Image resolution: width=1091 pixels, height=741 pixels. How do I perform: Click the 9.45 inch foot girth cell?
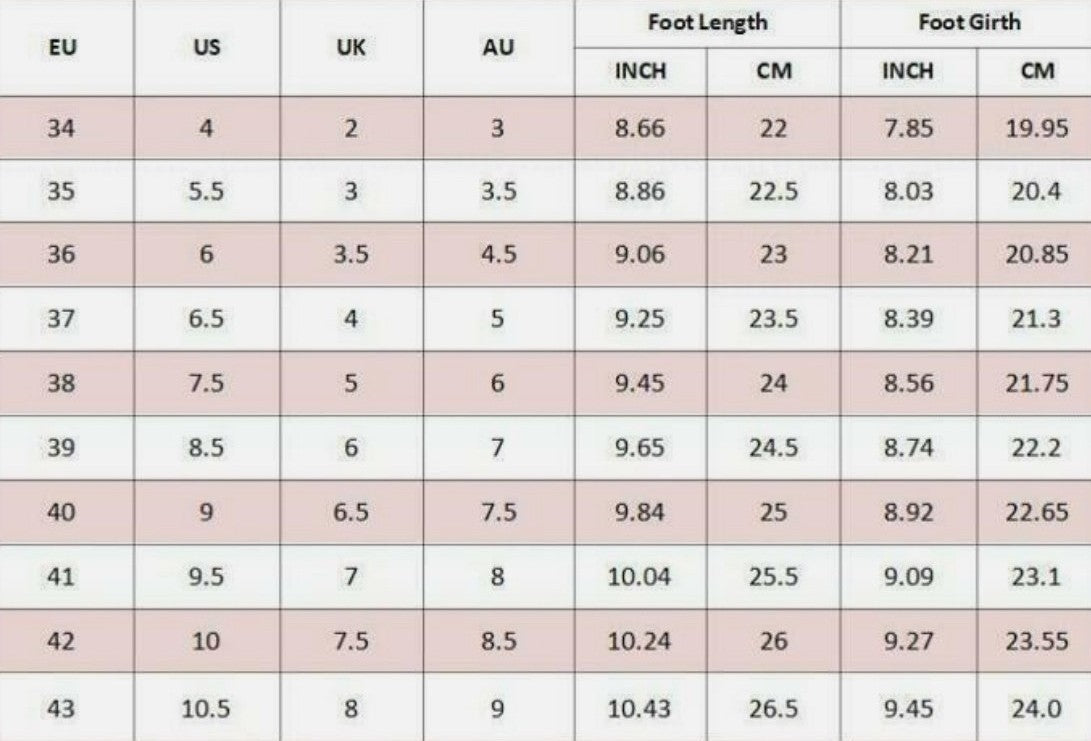tap(908, 708)
